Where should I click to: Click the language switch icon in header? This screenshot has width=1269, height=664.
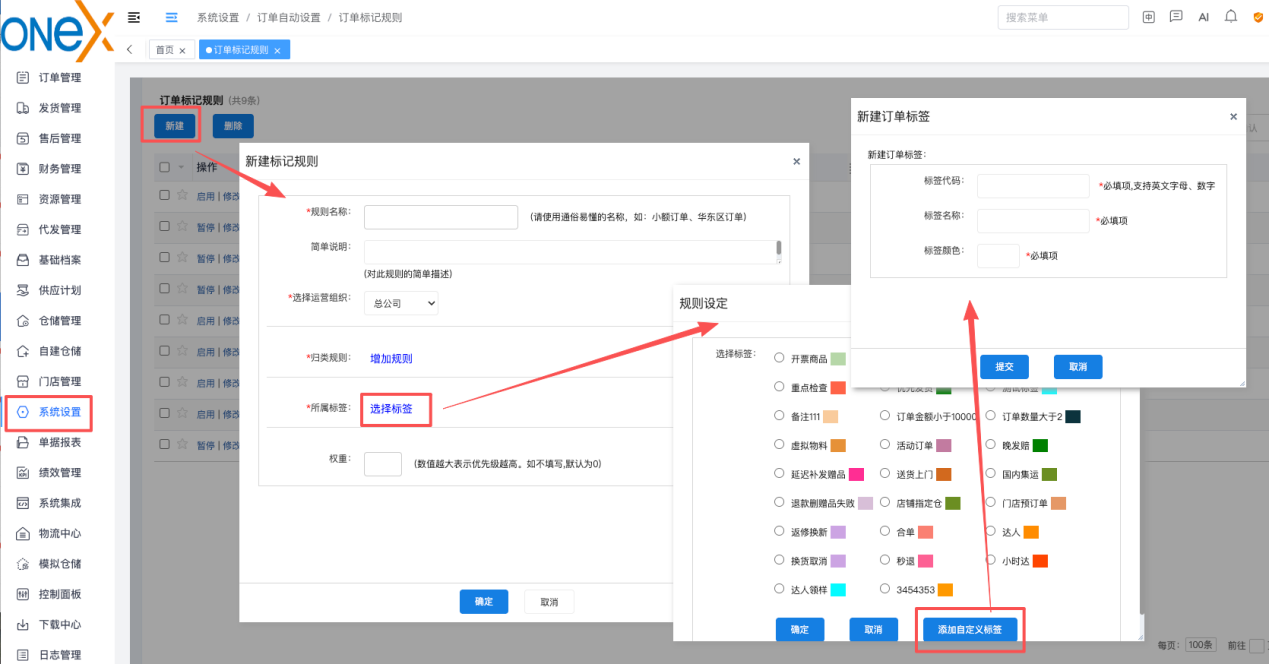point(1149,17)
